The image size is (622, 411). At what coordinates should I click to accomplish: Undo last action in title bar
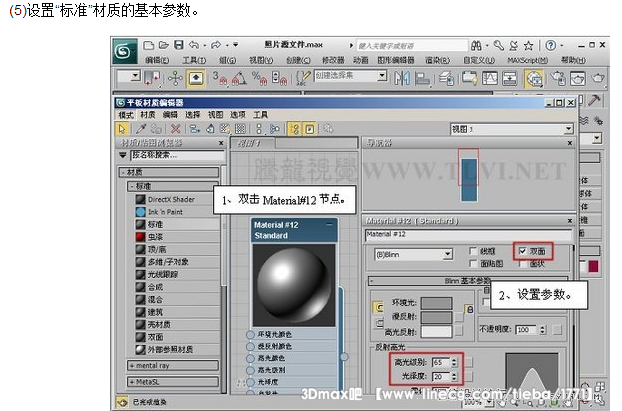(194, 45)
